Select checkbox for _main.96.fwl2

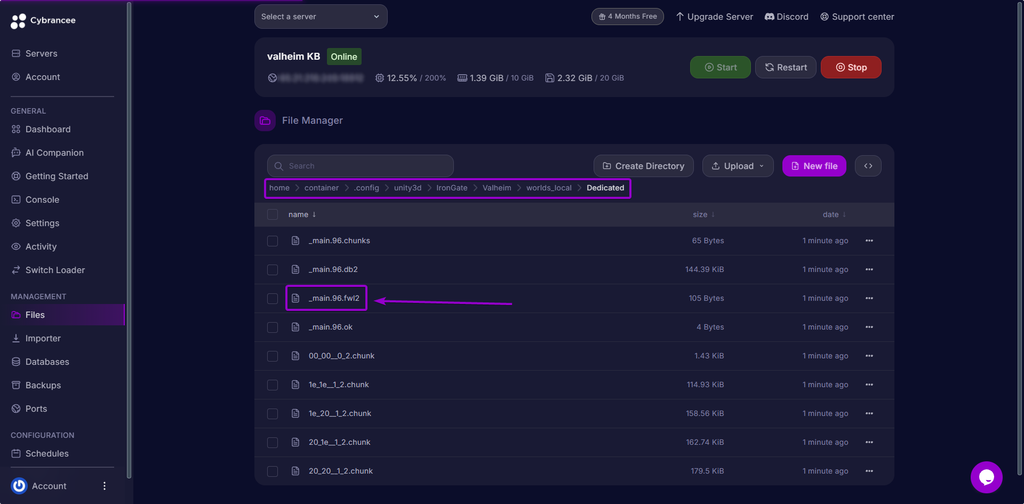[272, 298]
